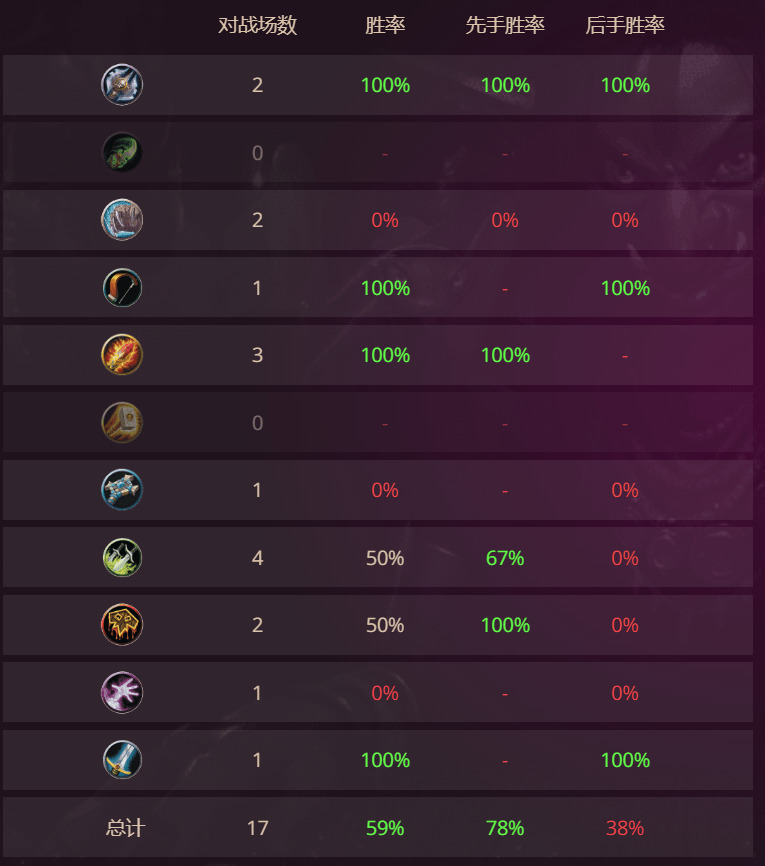Viewport: 765px width, 866px height.
Task: Sort by 胜率 column header
Action: 385,25
